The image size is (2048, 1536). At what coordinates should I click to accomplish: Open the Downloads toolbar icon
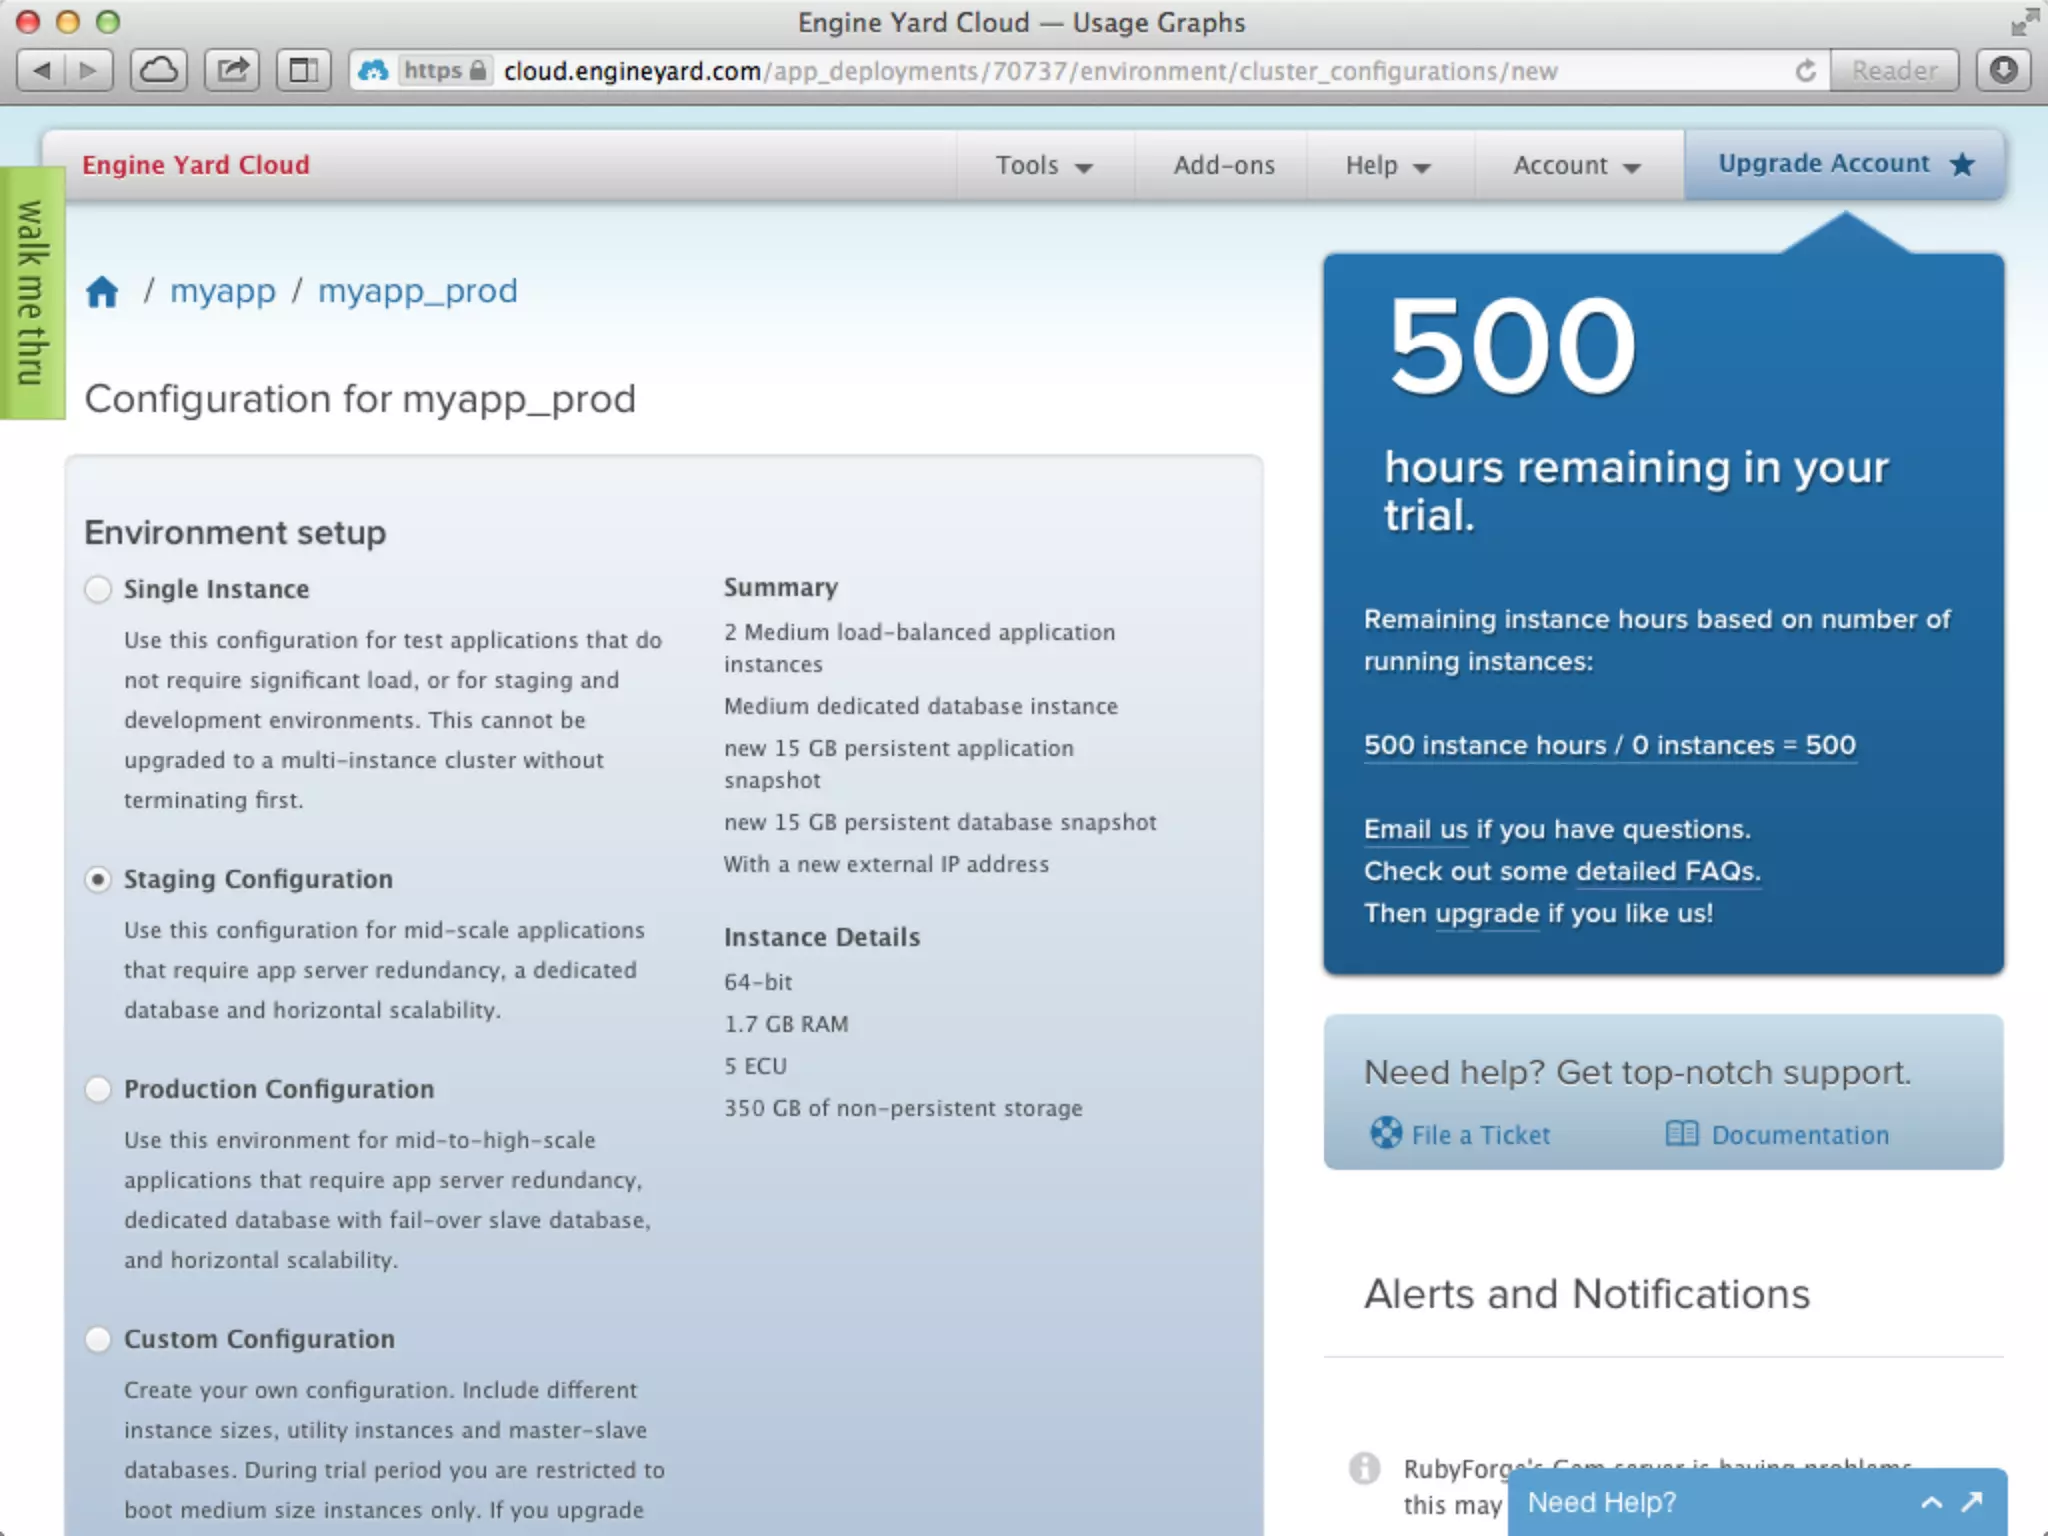(2003, 71)
